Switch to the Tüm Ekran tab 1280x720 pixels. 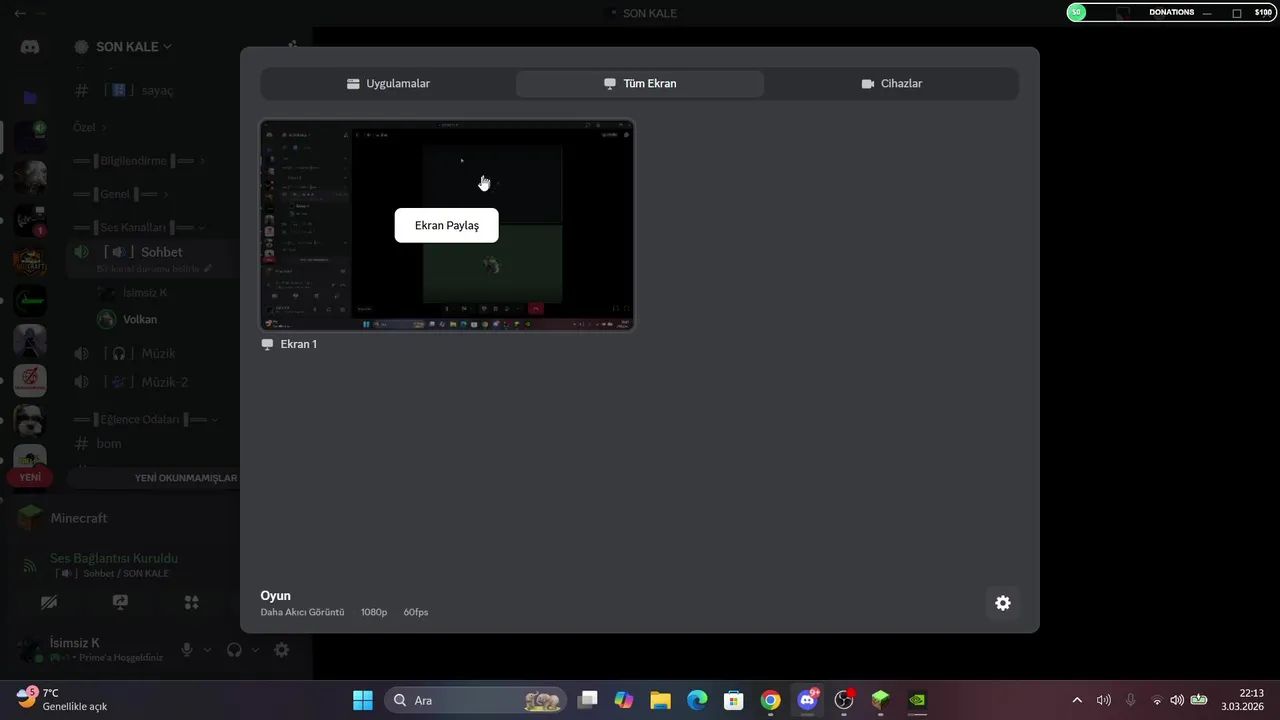pos(640,84)
